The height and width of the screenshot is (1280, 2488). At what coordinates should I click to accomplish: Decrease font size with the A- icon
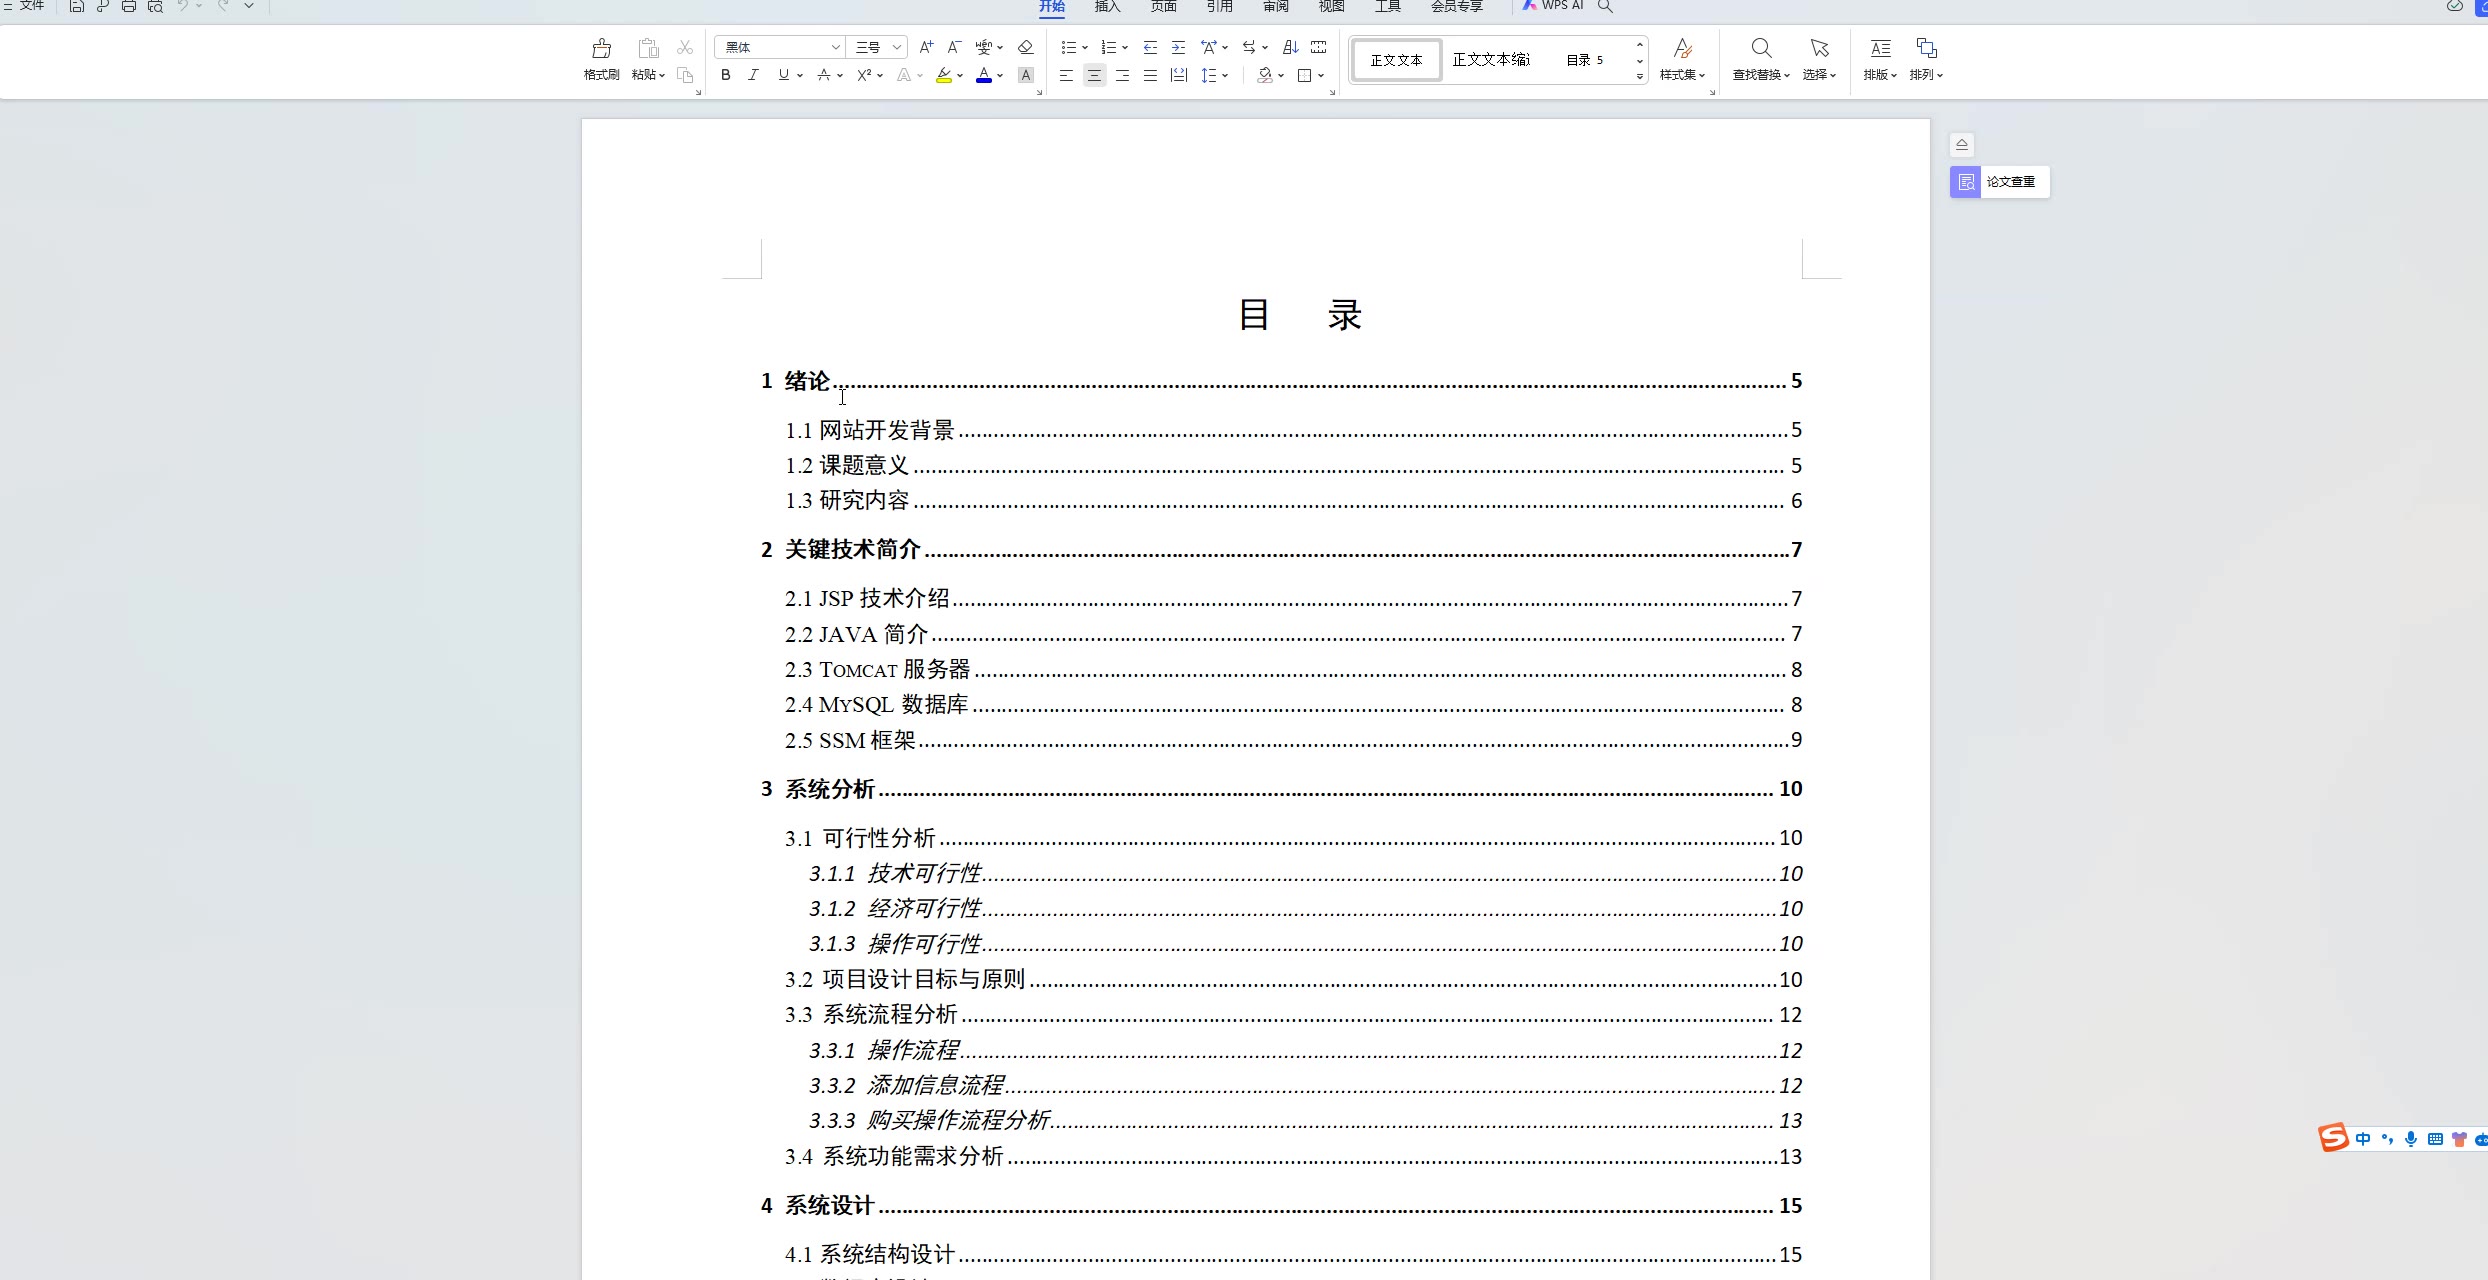(x=954, y=47)
